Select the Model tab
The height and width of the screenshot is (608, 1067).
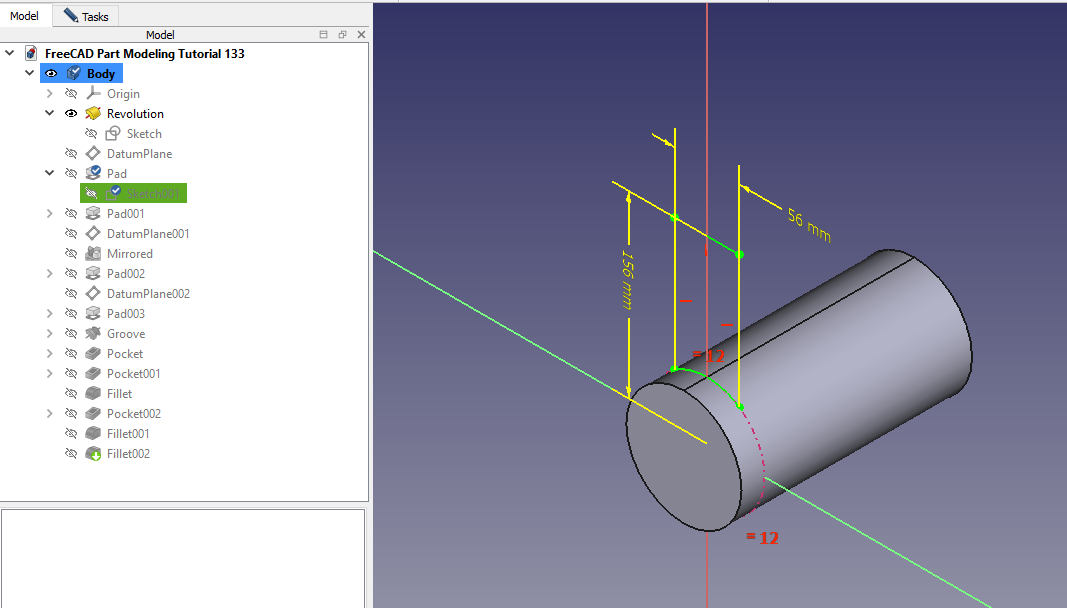coord(25,16)
